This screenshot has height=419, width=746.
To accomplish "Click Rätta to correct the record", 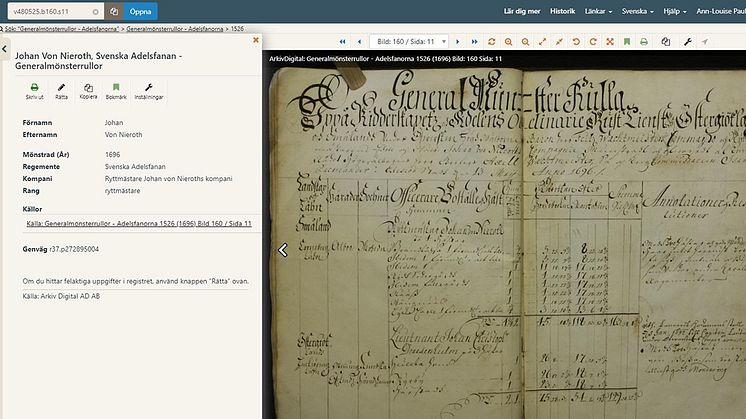I will tap(61, 91).
